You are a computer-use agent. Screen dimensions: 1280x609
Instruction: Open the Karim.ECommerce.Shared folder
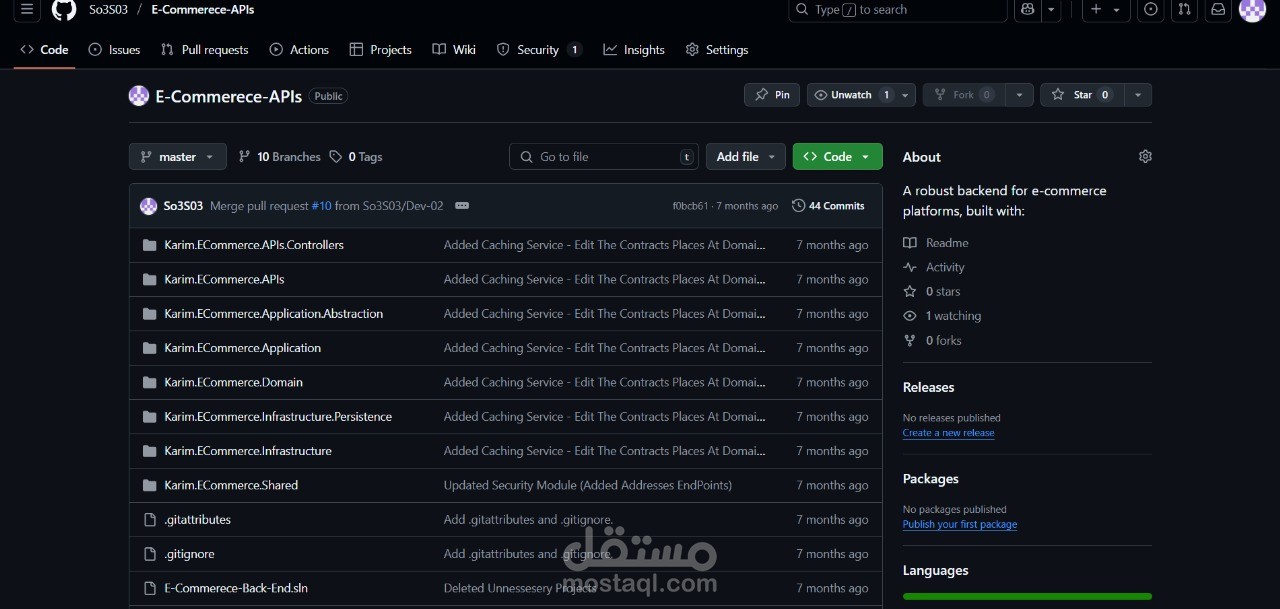[231, 485]
